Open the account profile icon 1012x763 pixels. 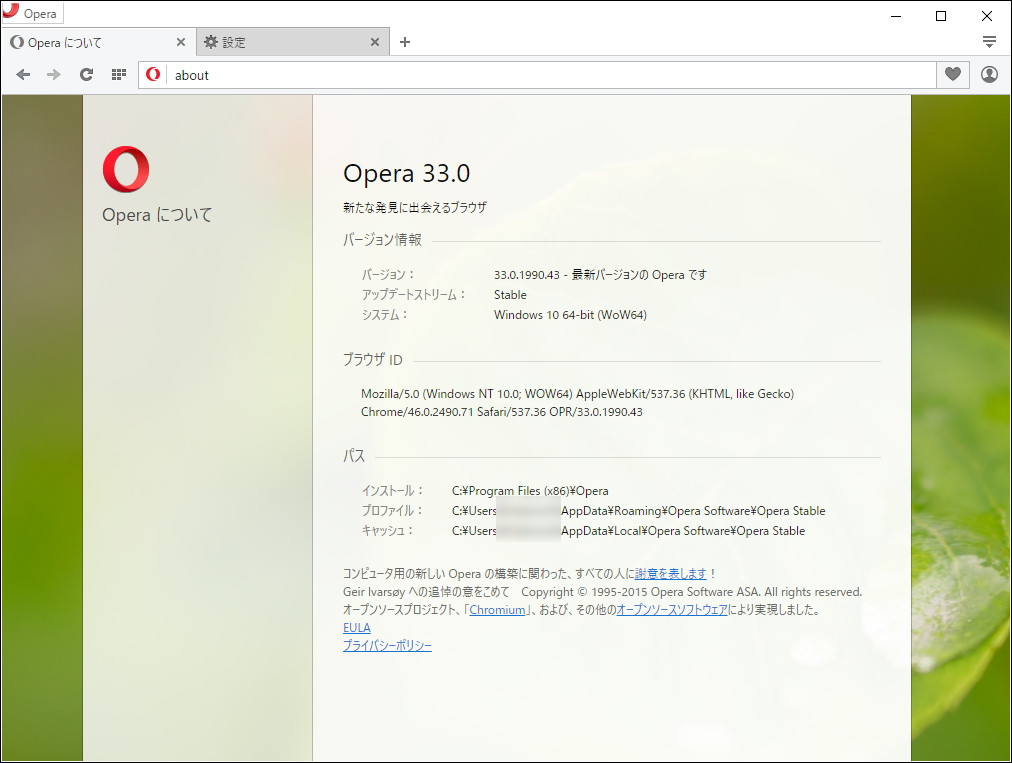pyautogui.click(x=989, y=74)
